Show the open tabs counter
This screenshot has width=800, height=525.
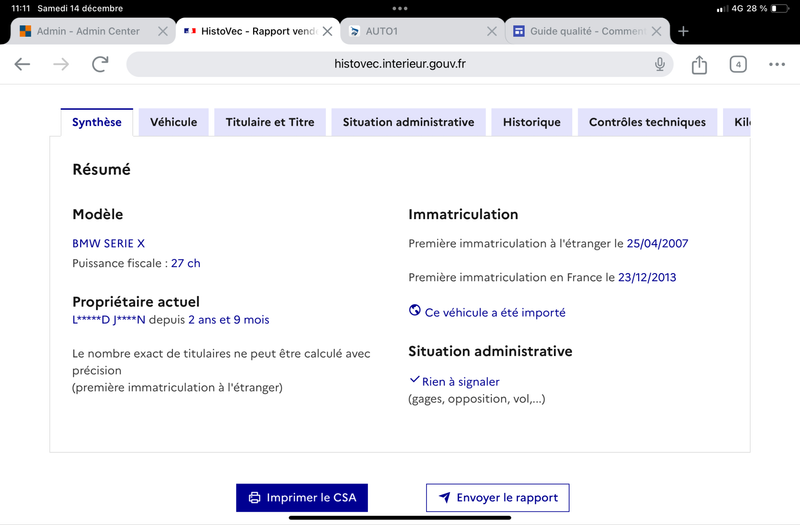pyautogui.click(x=738, y=64)
